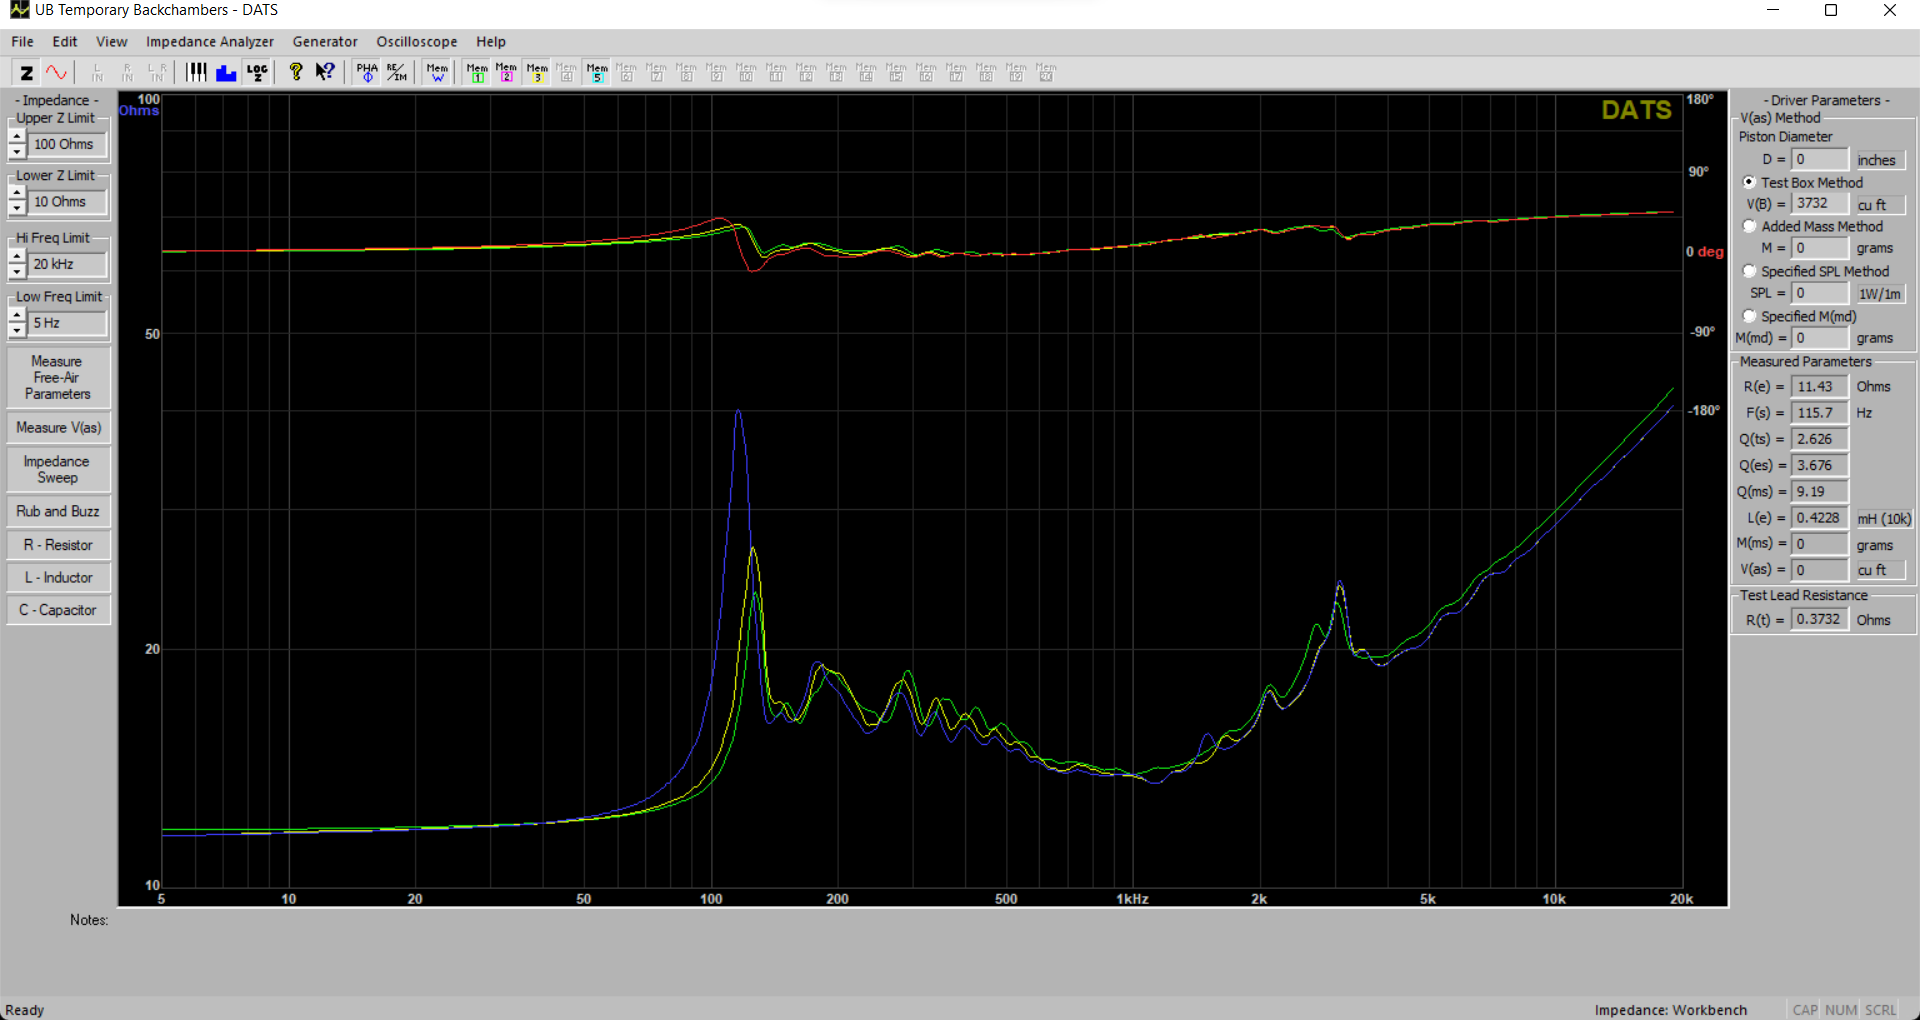Toggle the RE/IM display icon
This screenshot has width=1920, height=1020.
pos(397,72)
